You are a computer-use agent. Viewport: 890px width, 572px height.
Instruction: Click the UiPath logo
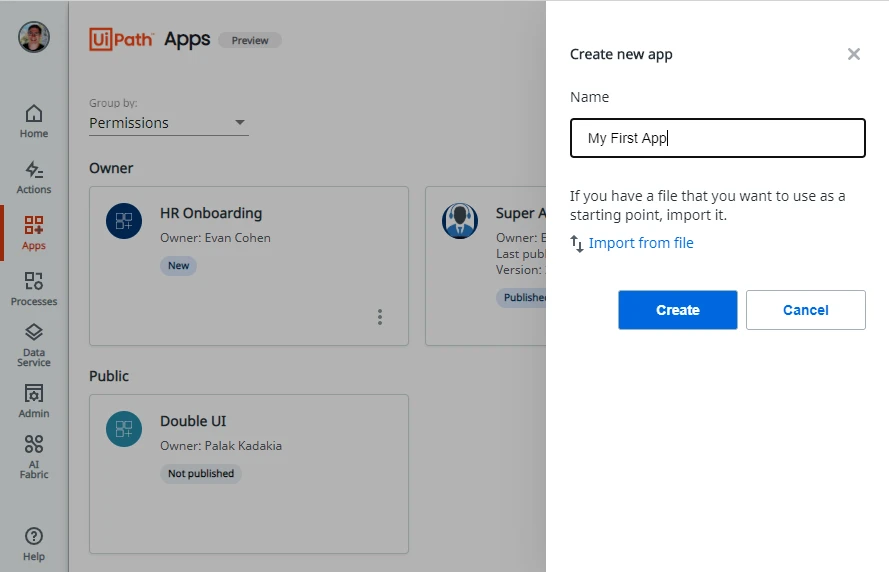point(121,40)
